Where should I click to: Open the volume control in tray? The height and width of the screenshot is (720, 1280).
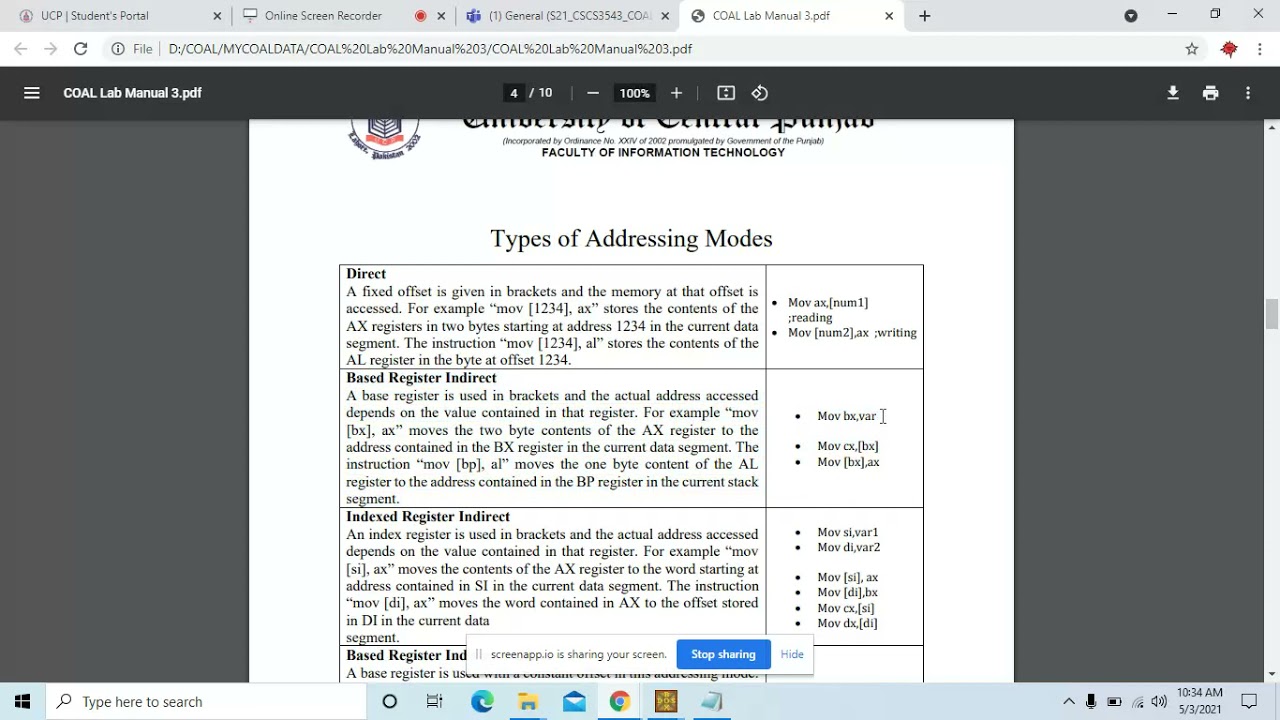(x=1159, y=702)
